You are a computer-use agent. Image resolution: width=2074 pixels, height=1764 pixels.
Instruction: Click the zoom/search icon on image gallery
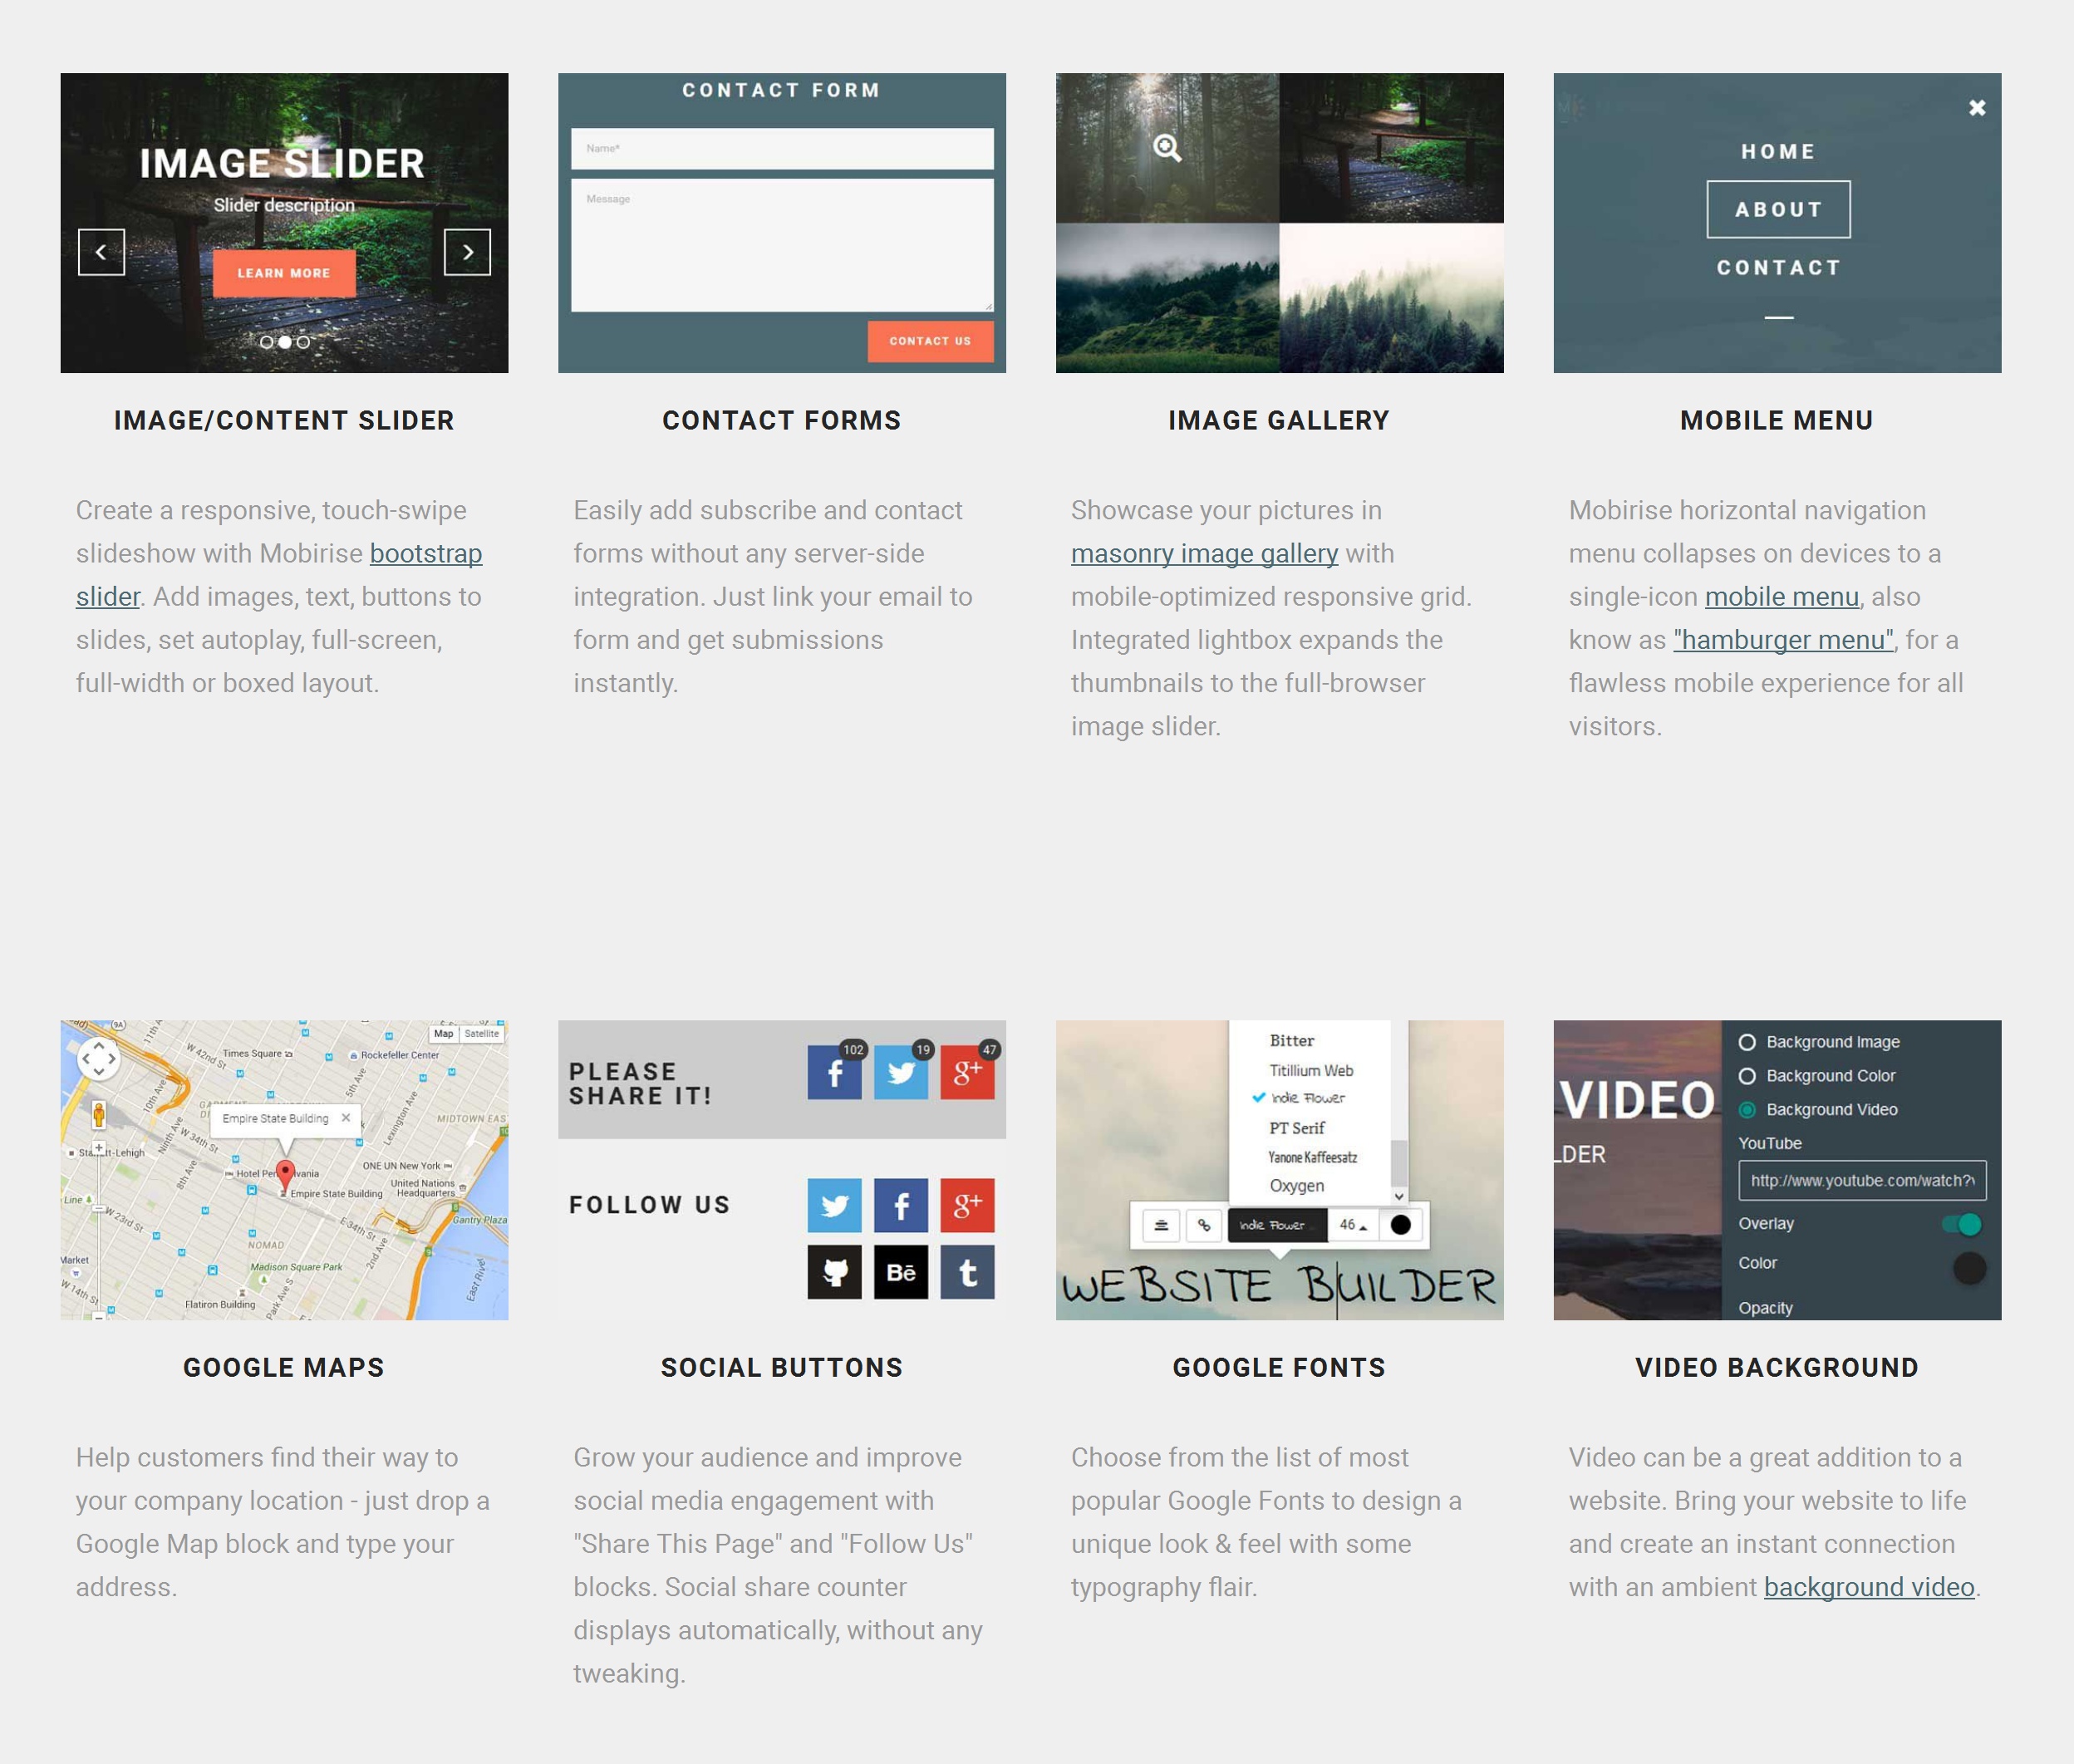tap(1167, 147)
